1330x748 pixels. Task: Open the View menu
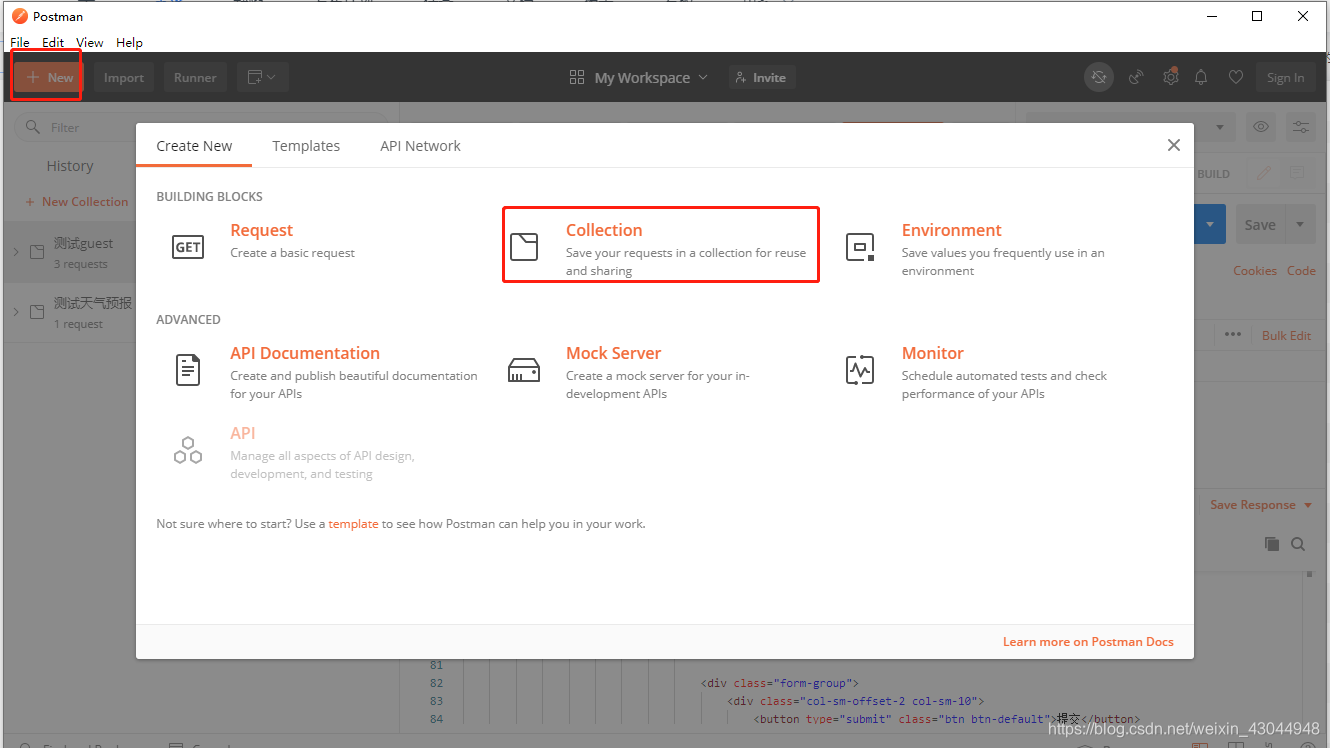point(90,42)
